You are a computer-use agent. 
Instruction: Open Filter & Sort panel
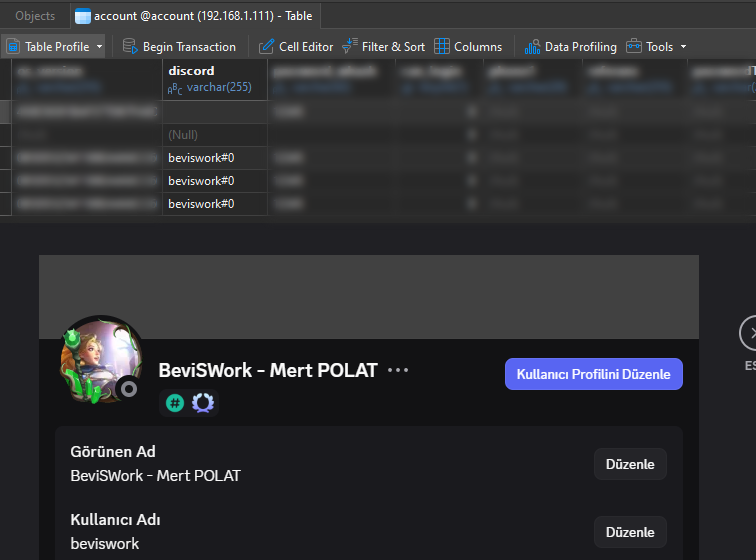384,47
